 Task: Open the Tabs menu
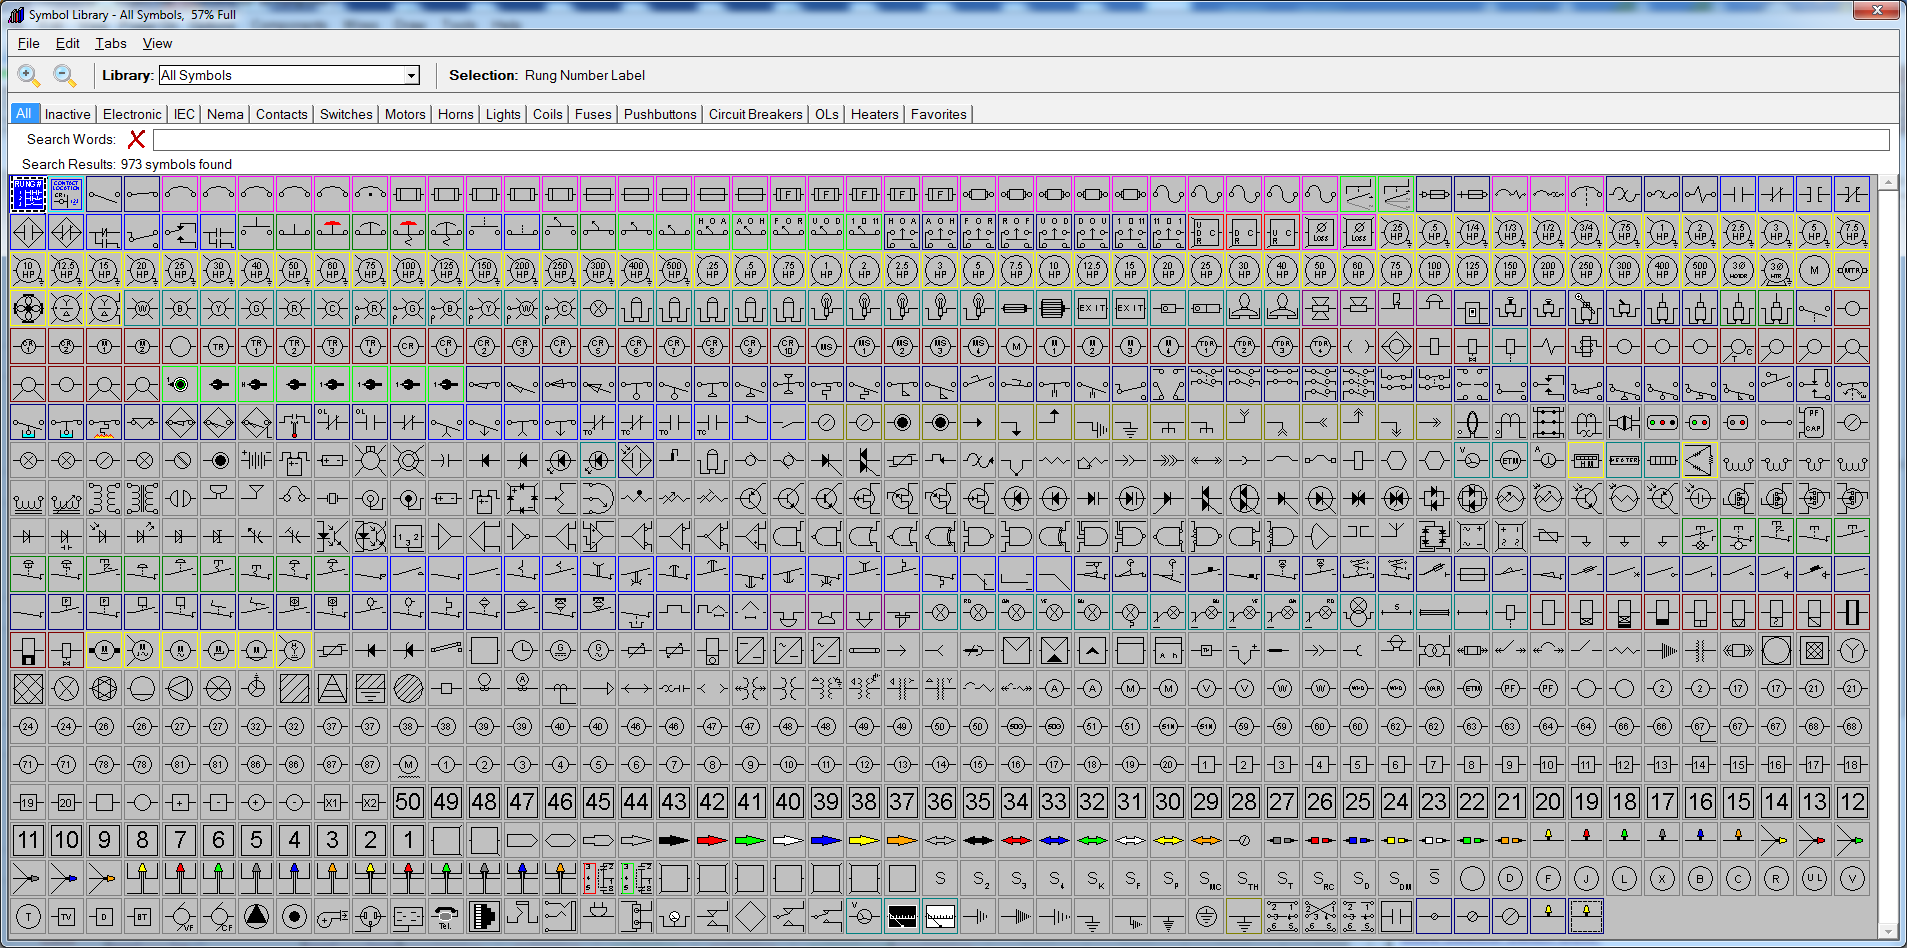pos(110,43)
